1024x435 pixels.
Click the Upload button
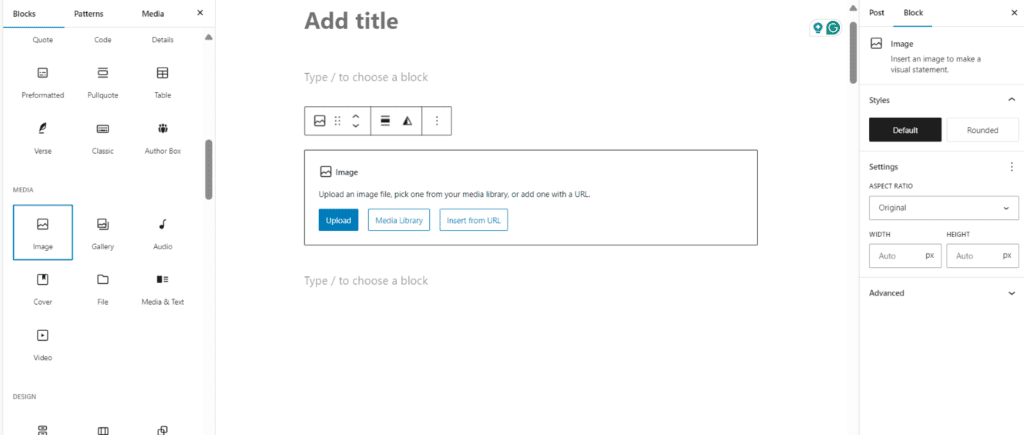click(338, 221)
